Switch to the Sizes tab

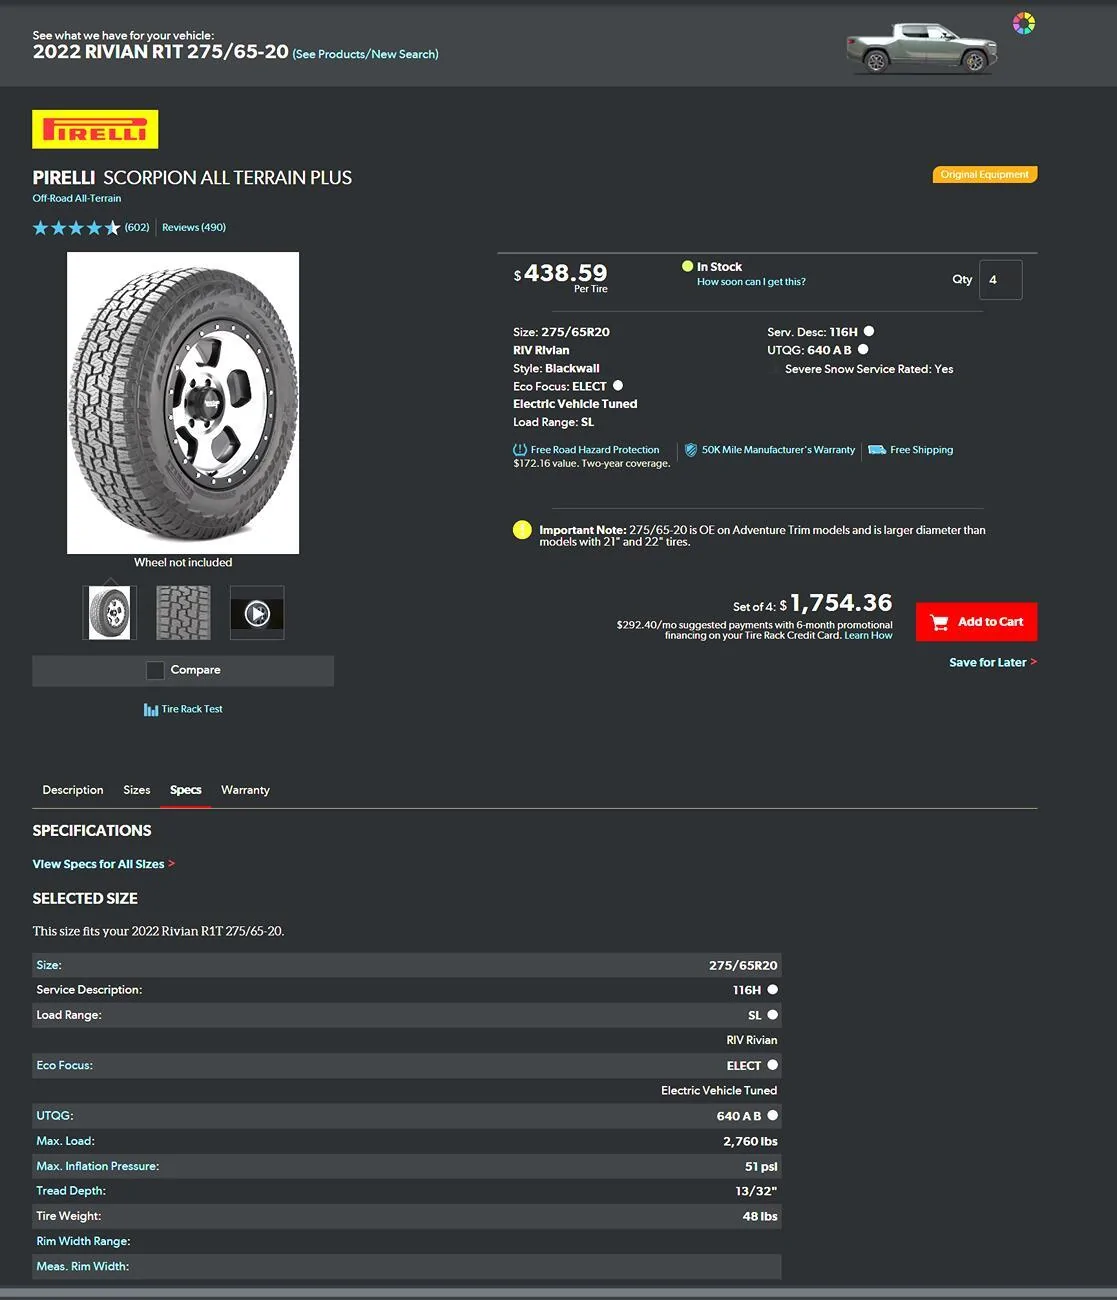point(137,790)
